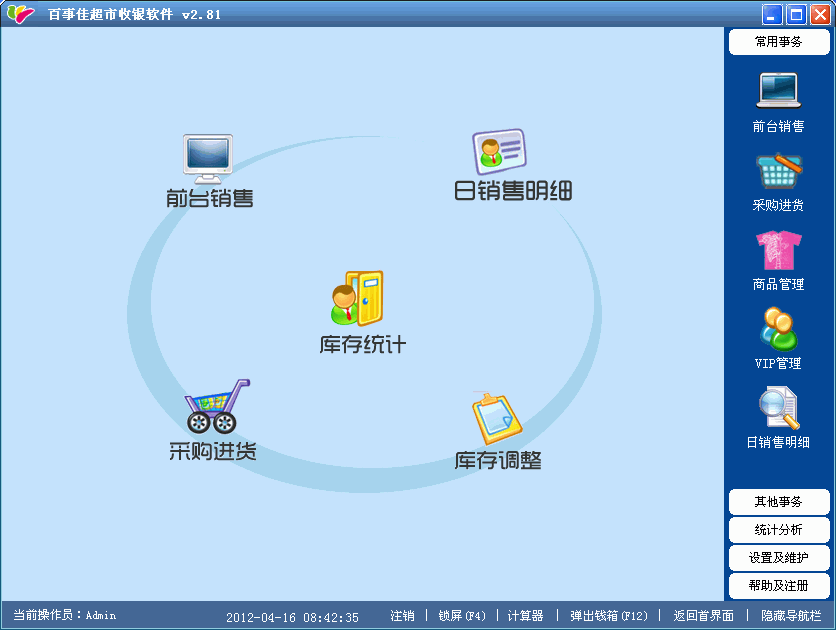
Task: Click the VIP管理 people icon
Action: [x=778, y=329]
